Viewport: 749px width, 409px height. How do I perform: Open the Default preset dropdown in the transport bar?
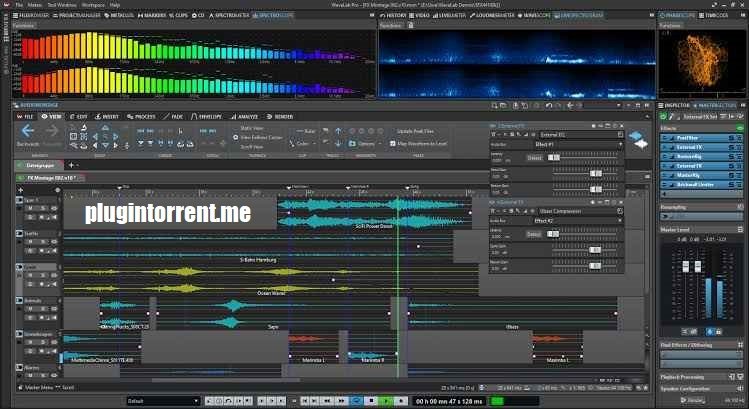point(163,401)
